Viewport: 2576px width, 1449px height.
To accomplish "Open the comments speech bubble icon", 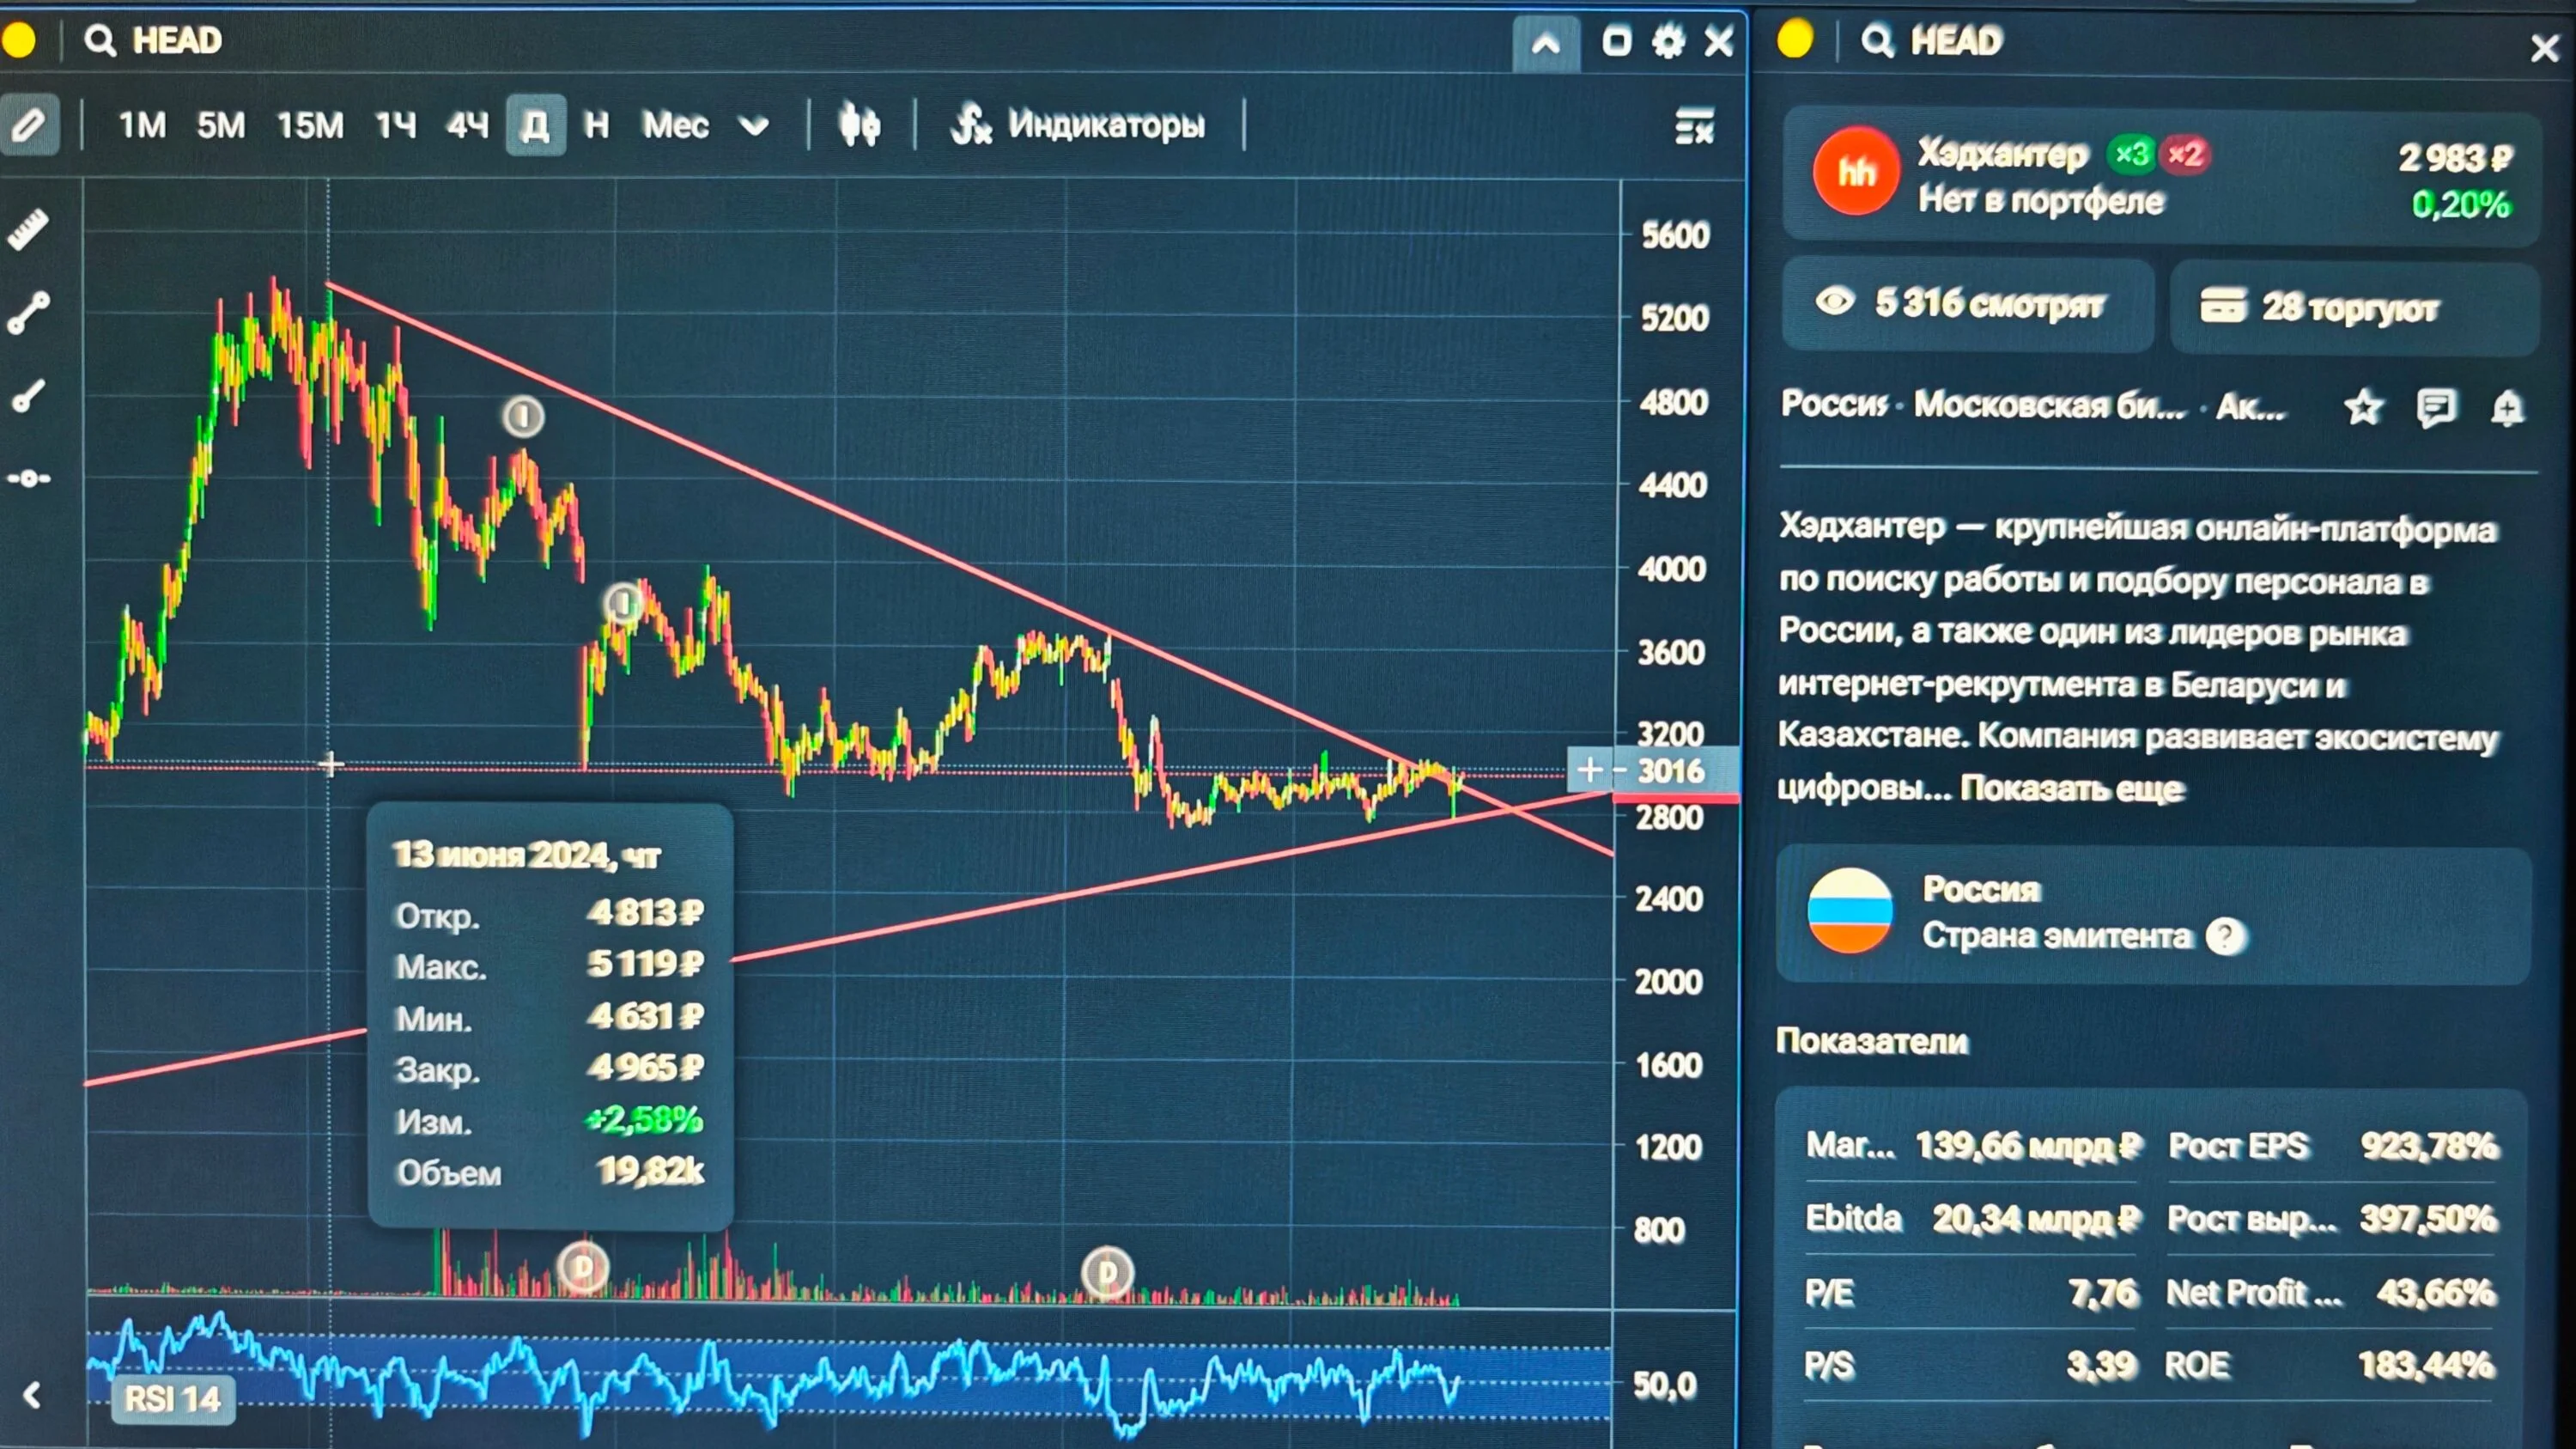I will click(x=2436, y=408).
